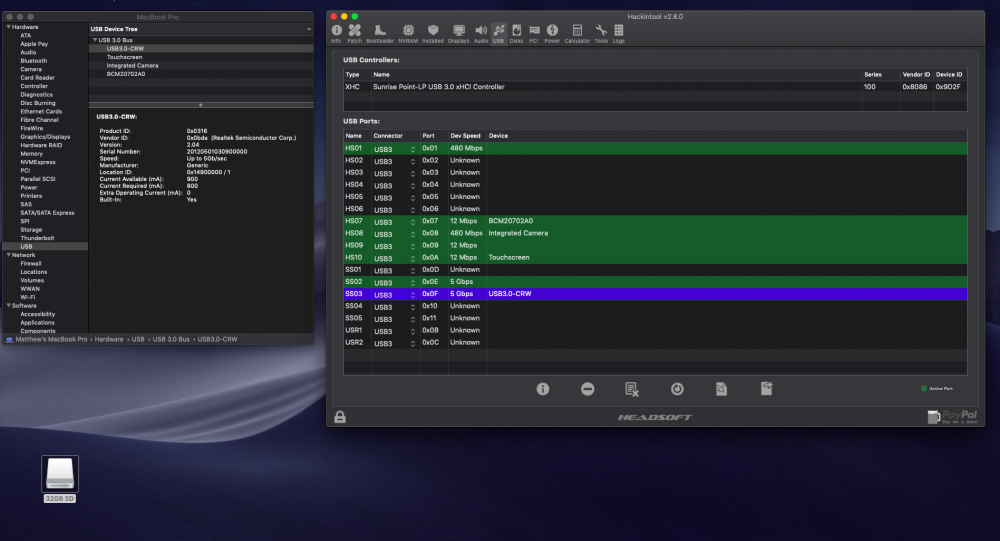Open the Tools section
This screenshot has height=541, width=1000.
[x=601, y=34]
